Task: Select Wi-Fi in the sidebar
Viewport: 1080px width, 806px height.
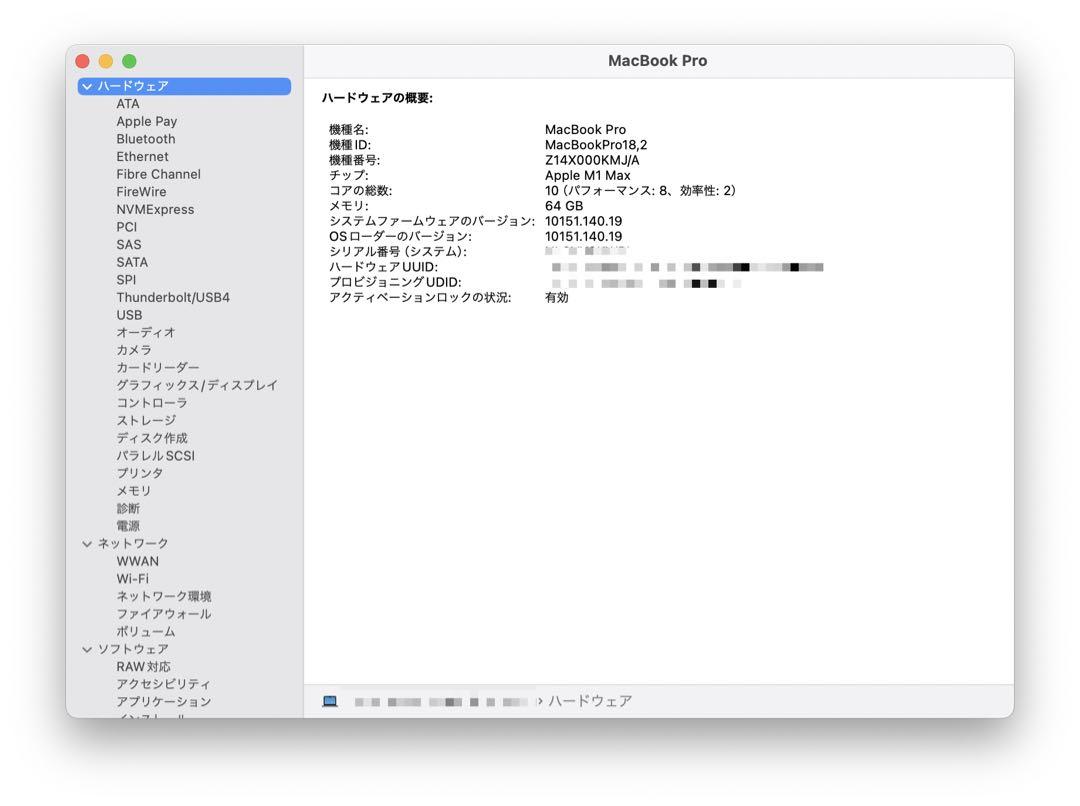Action: pyautogui.click(x=132, y=579)
